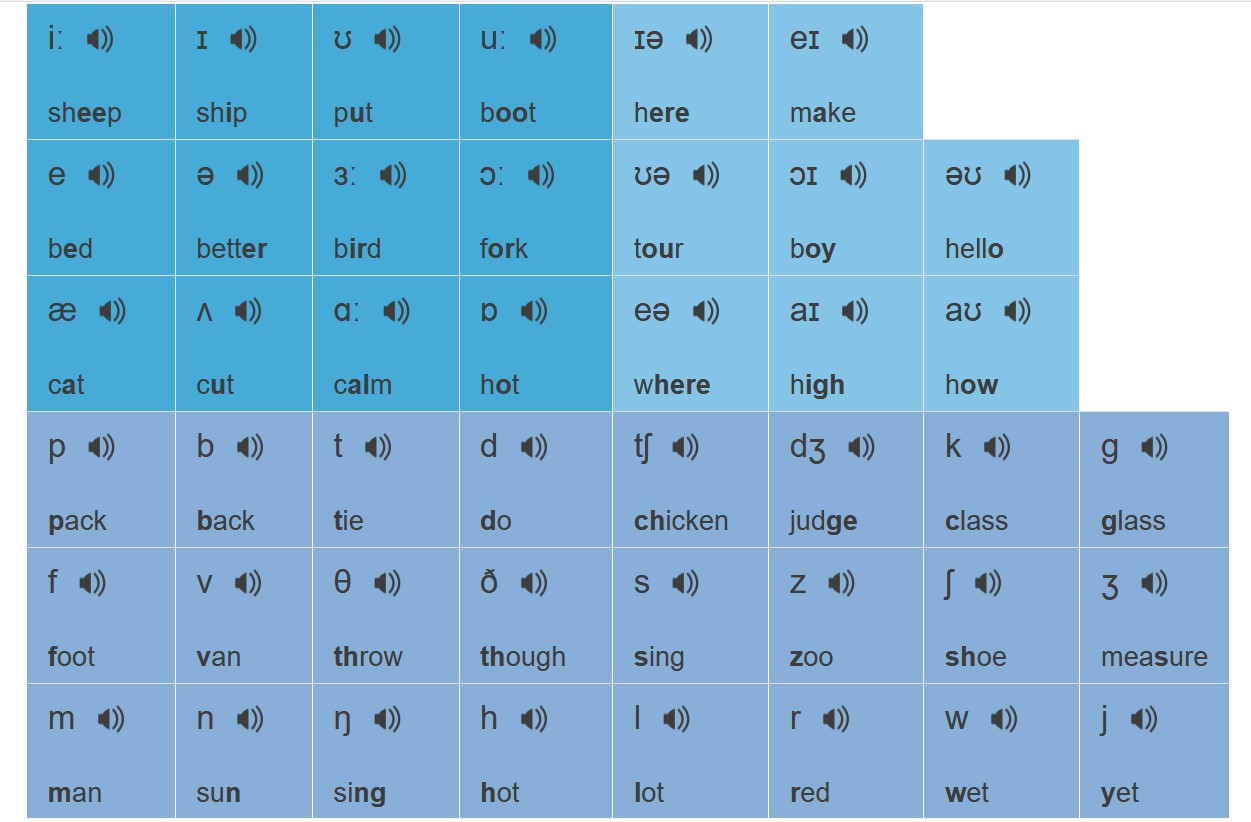This screenshot has height=822, width=1251.
Task: Play the 'measure' consonant sound
Action: pyautogui.click(x=1154, y=583)
